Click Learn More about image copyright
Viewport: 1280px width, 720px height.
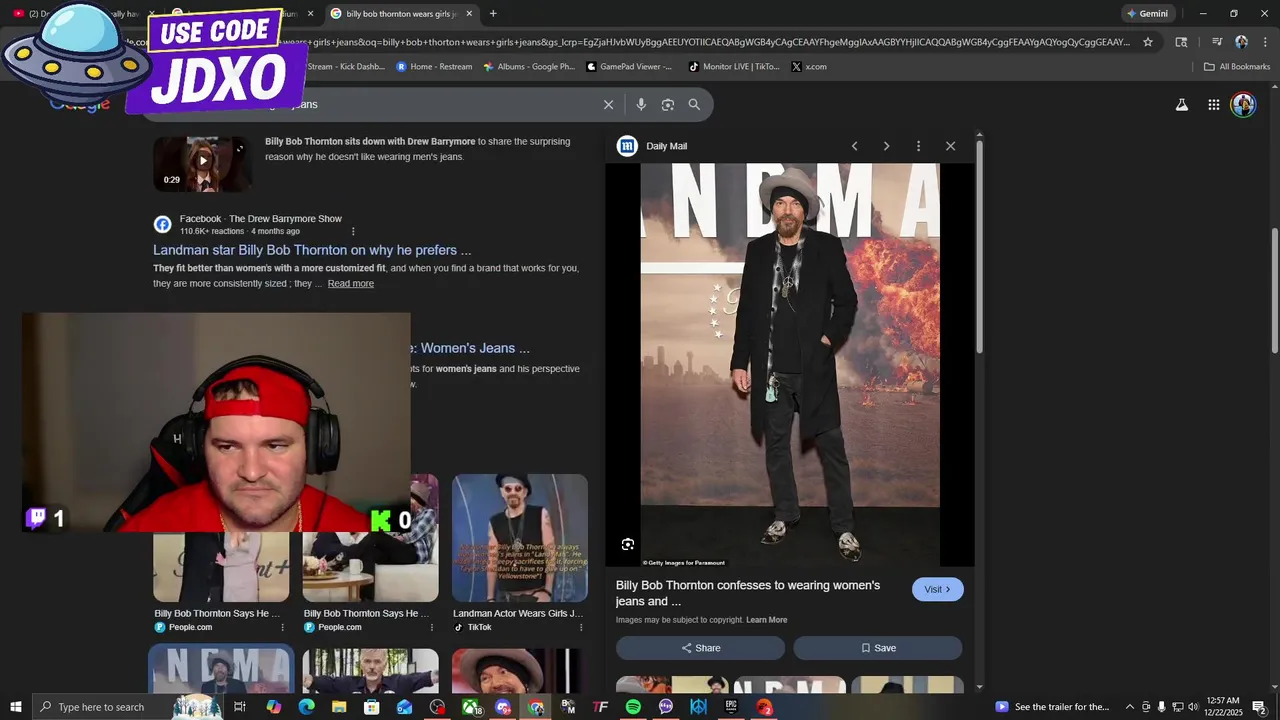(767, 620)
